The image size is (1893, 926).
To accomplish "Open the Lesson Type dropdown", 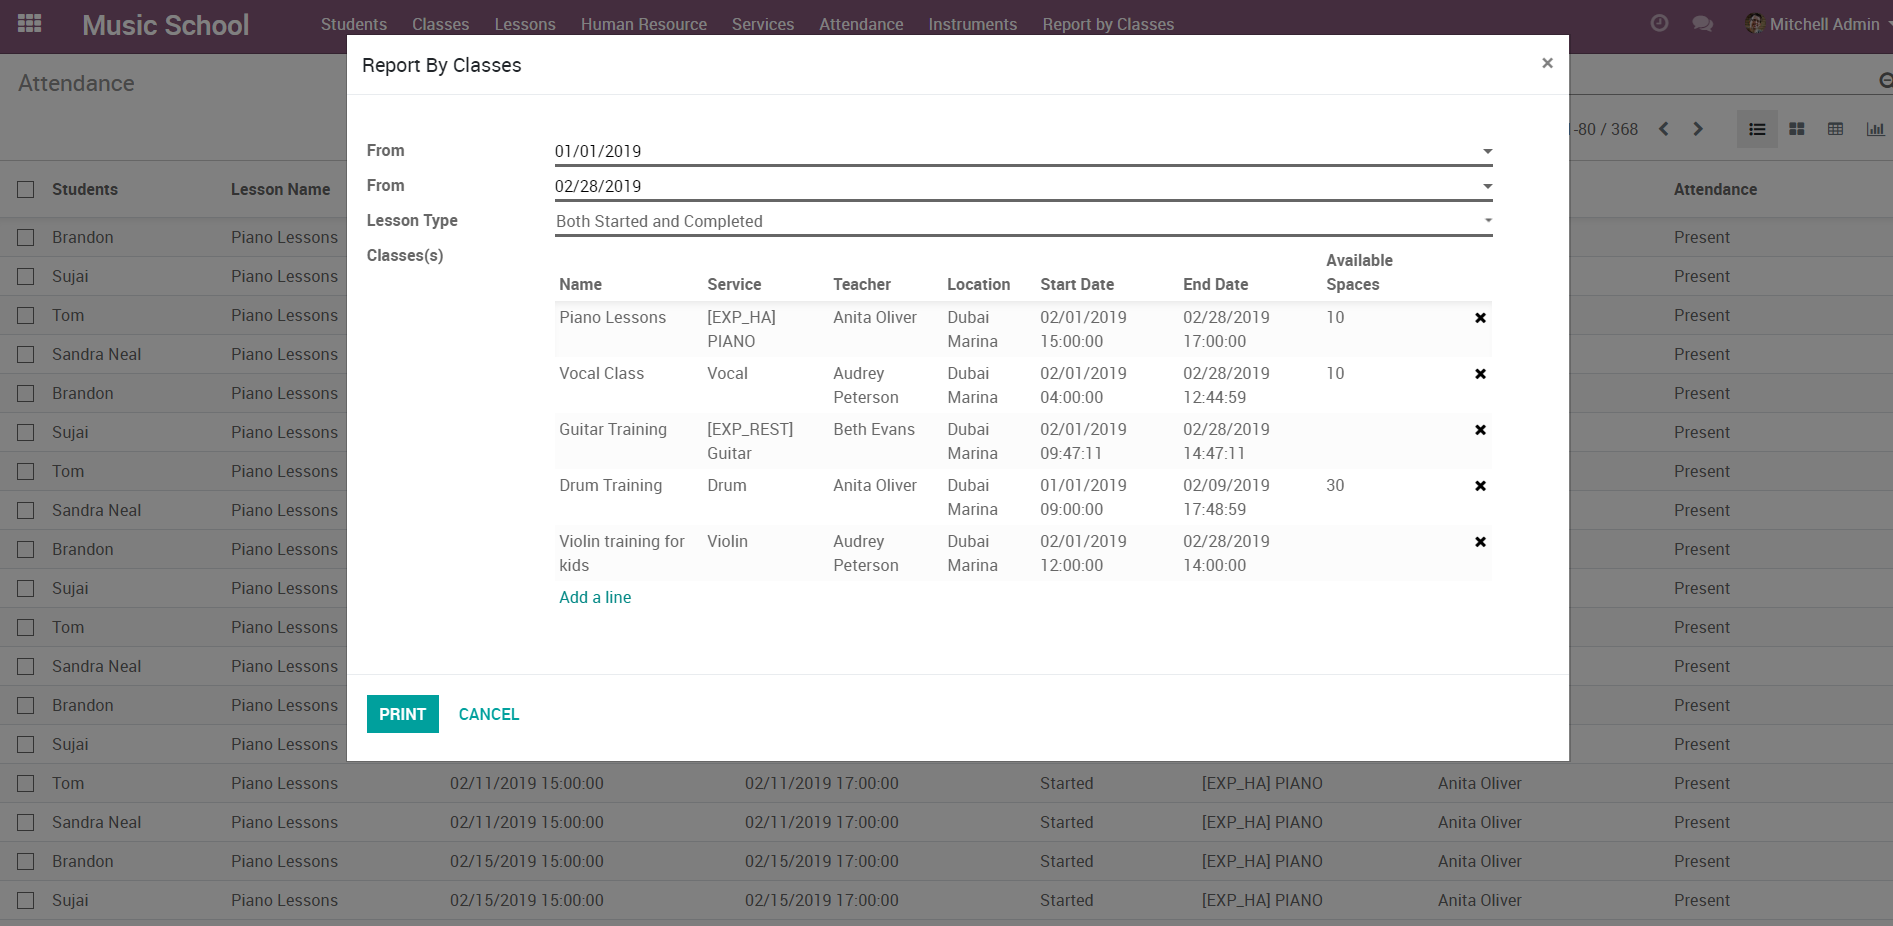I will click(1487, 221).
